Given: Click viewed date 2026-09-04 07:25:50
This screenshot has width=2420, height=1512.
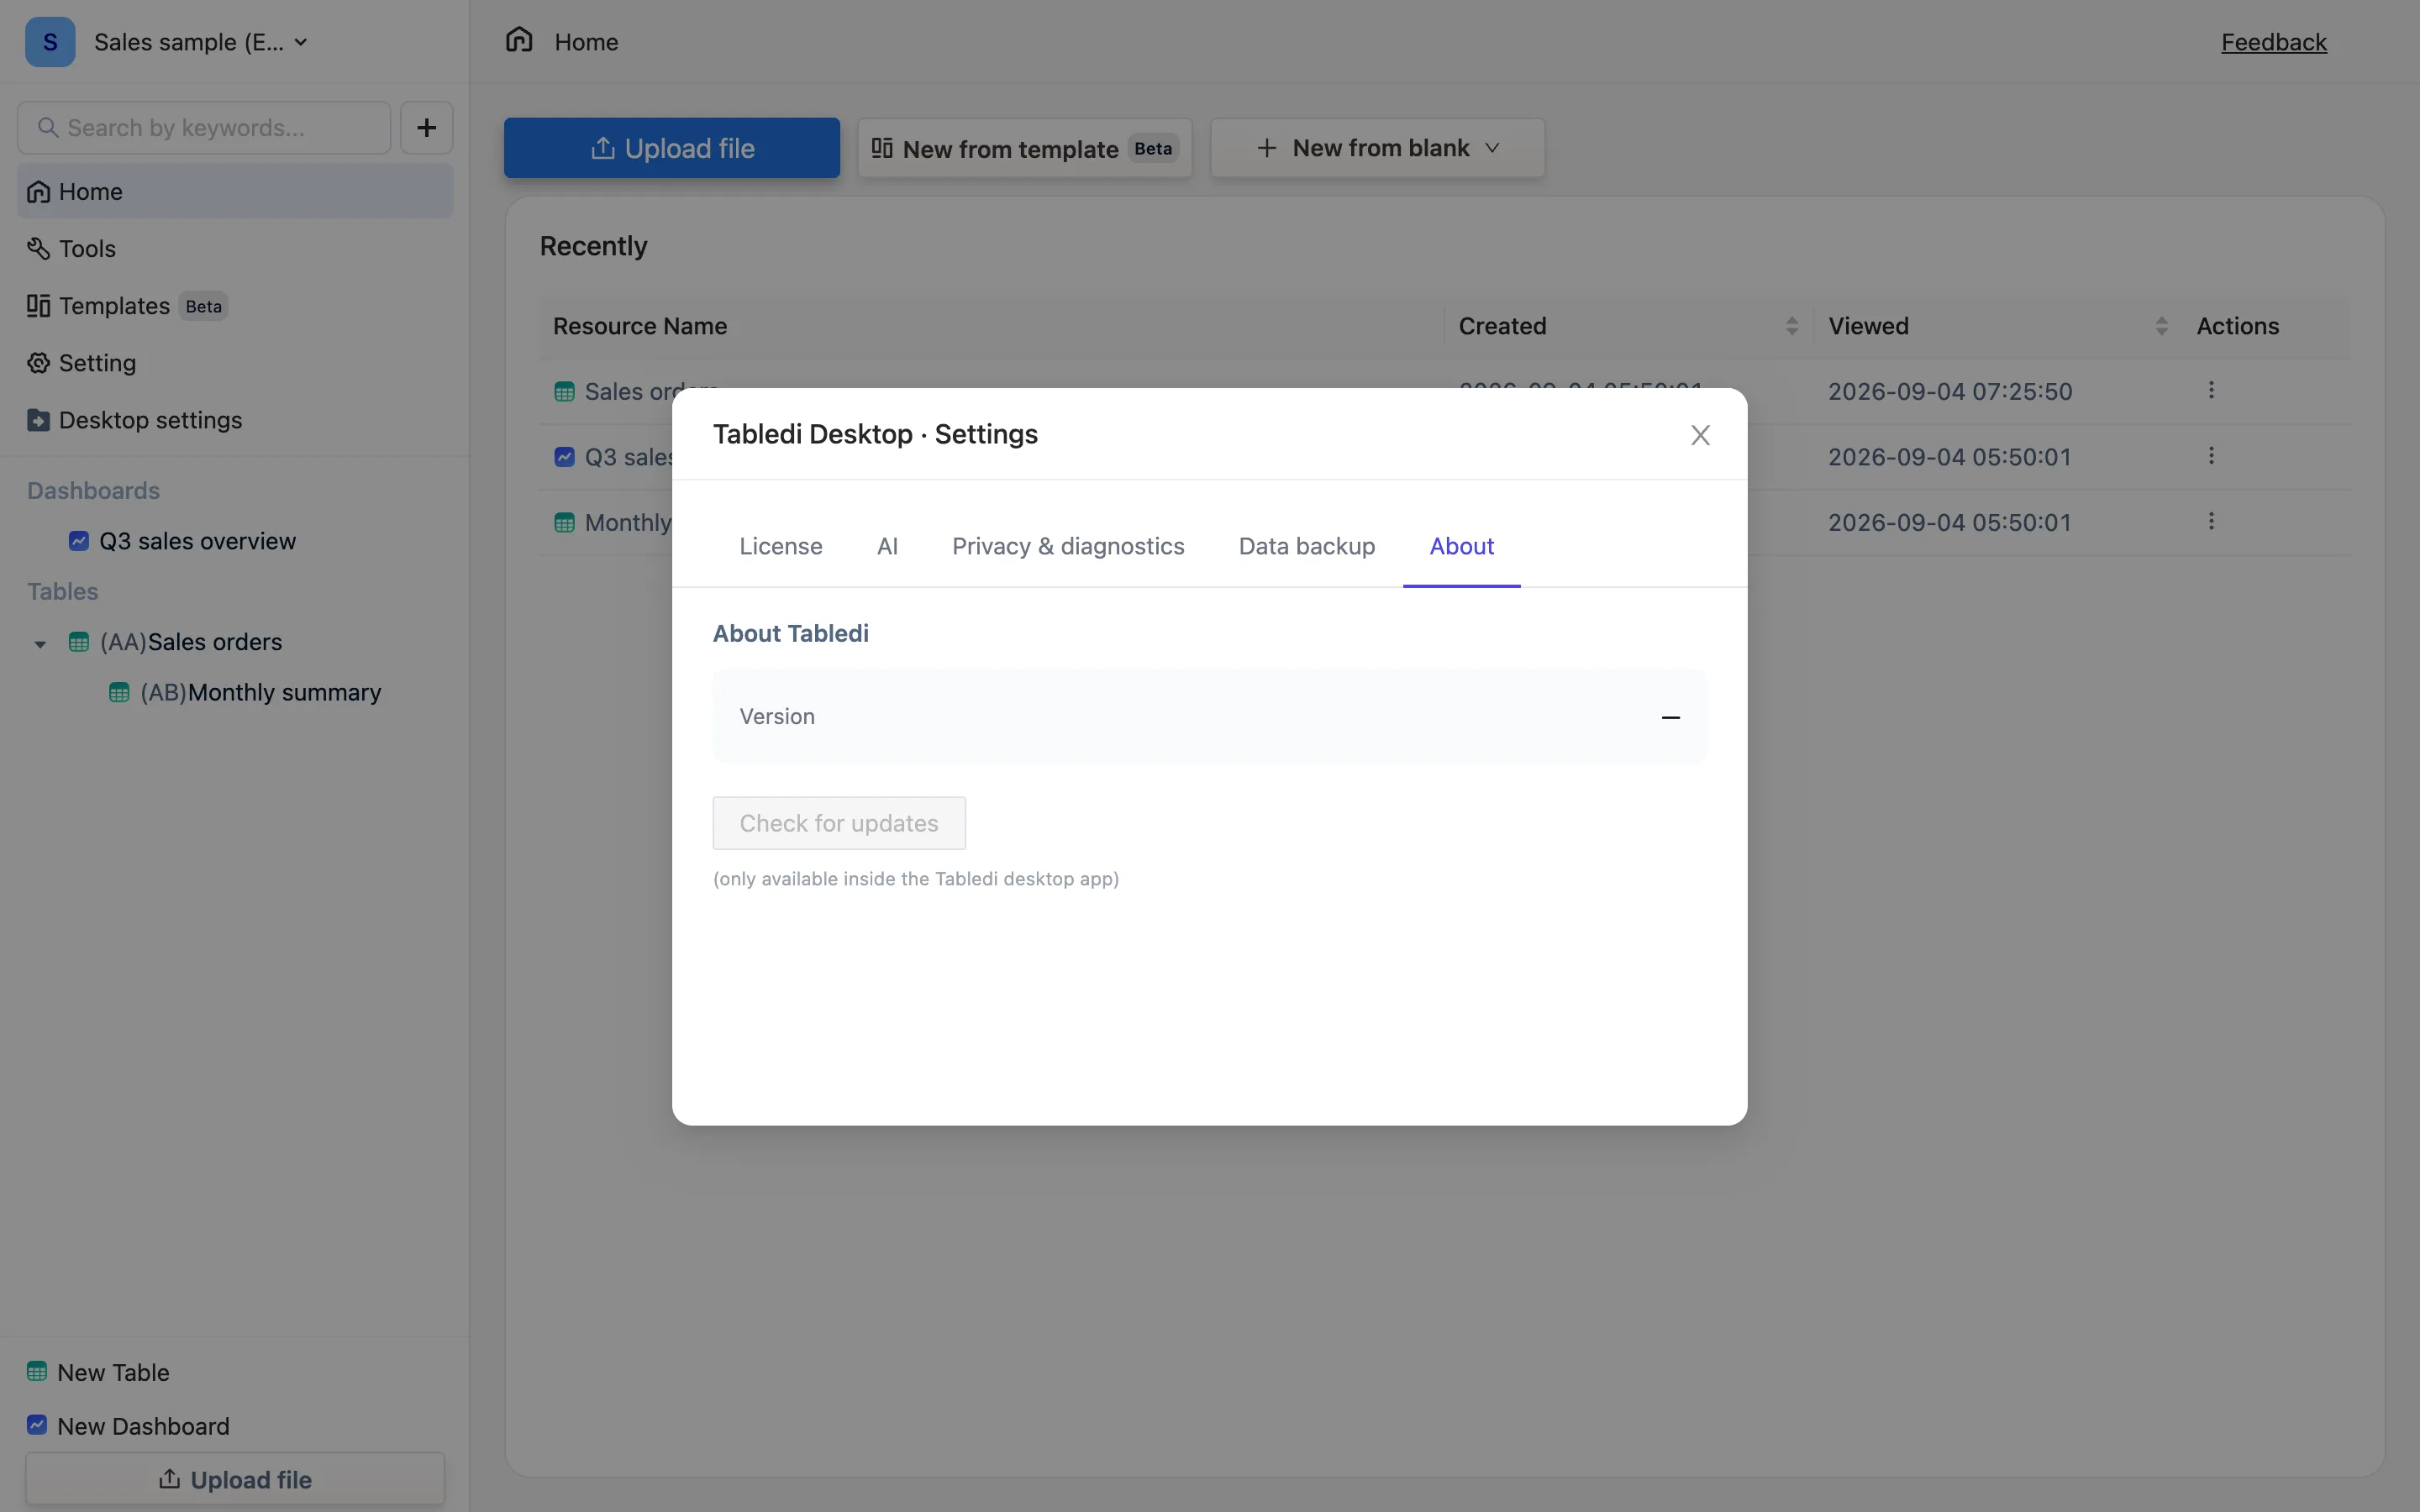Looking at the screenshot, I should (x=1950, y=391).
